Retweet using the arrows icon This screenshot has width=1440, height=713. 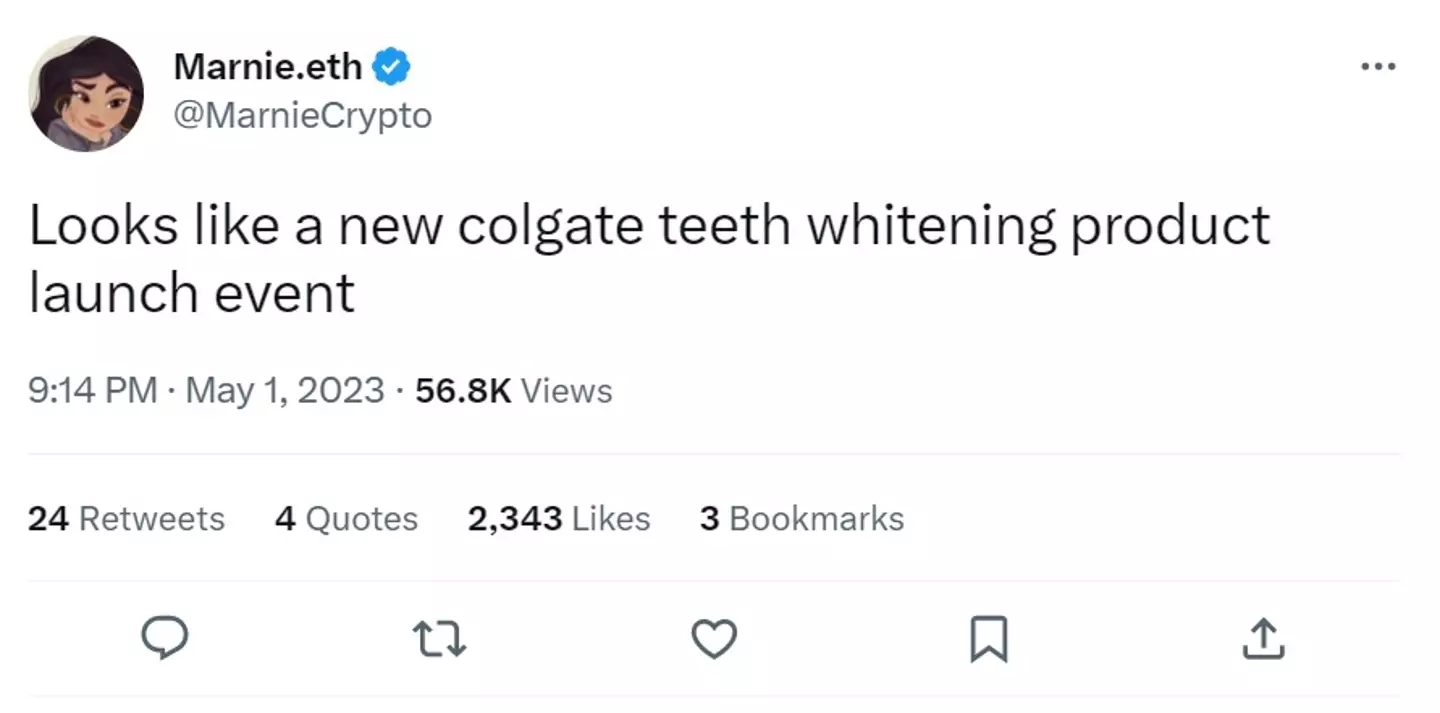(x=441, y=639)
